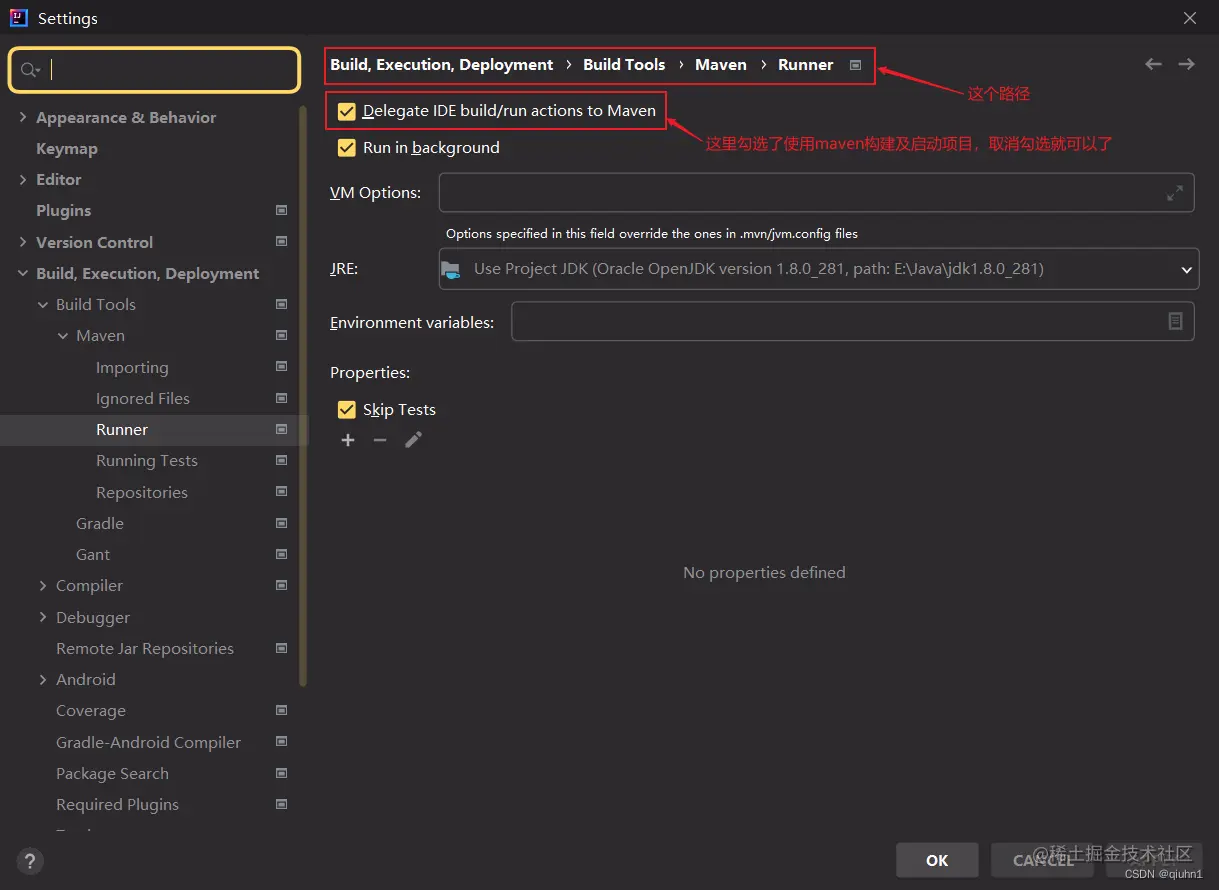
Task: Click project icon next to Build Tools
Action: click(x=281, y=304)
